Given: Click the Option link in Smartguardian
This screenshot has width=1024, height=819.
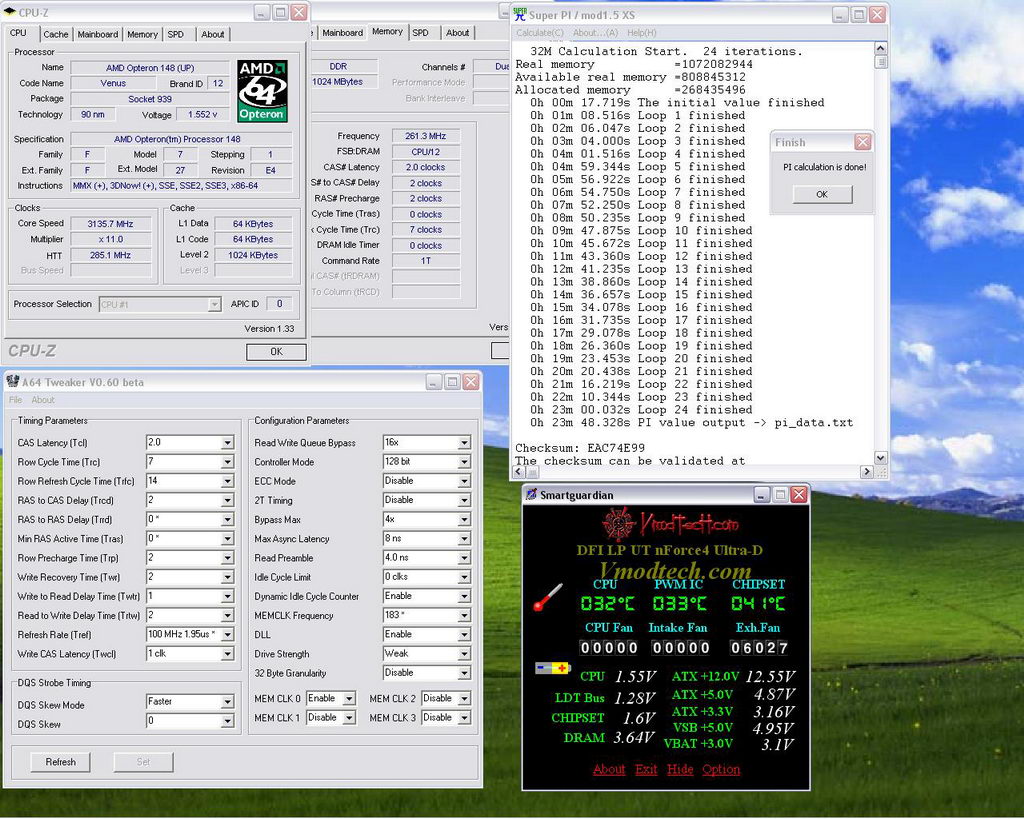Looking at the screenshot, I should [x=720, y=769].
